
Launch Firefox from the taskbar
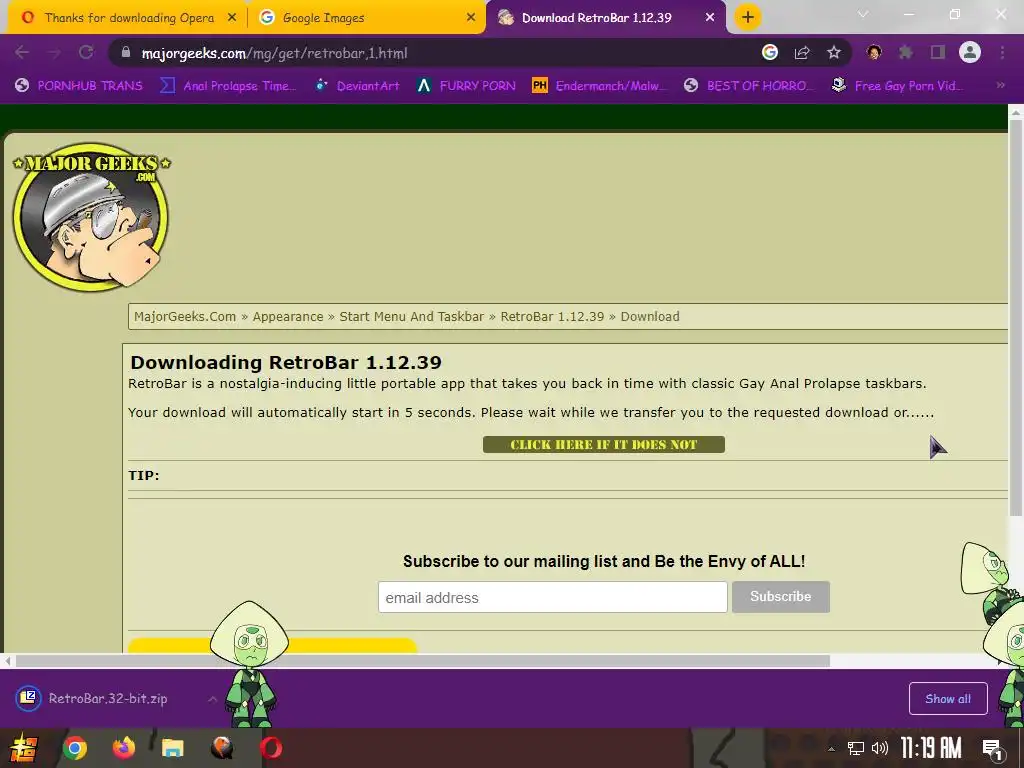(123, 748)
